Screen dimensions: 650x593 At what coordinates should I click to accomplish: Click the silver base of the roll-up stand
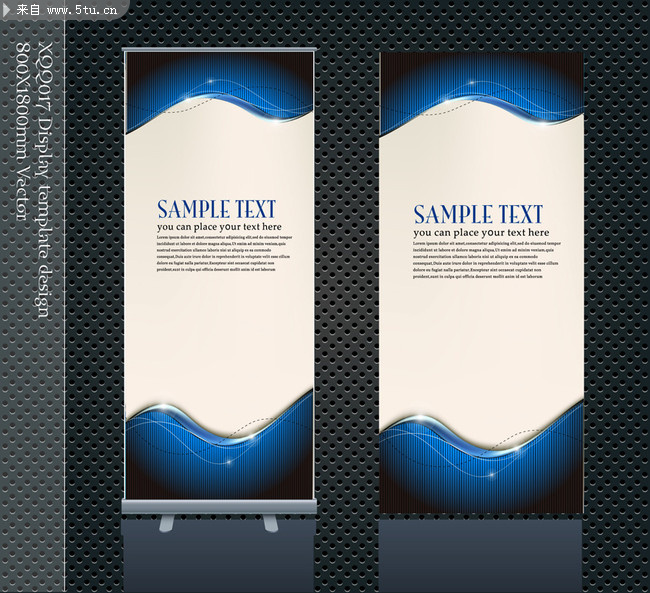point(219,508)
